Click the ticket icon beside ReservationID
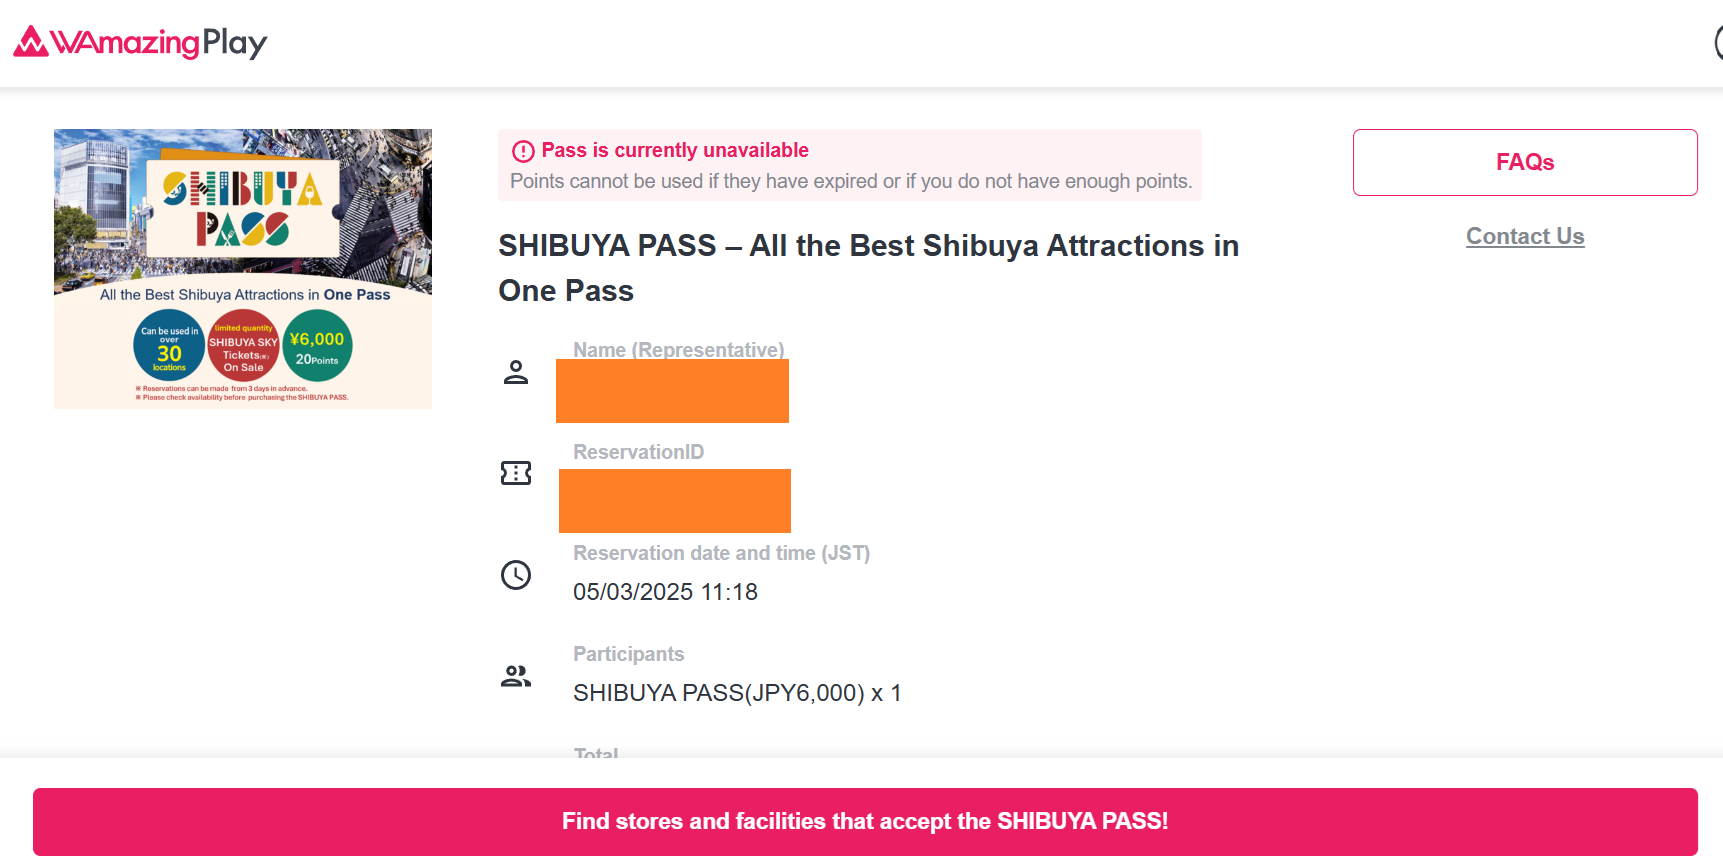This screenshot has height=868, width=1723. [x=516, y=473]
